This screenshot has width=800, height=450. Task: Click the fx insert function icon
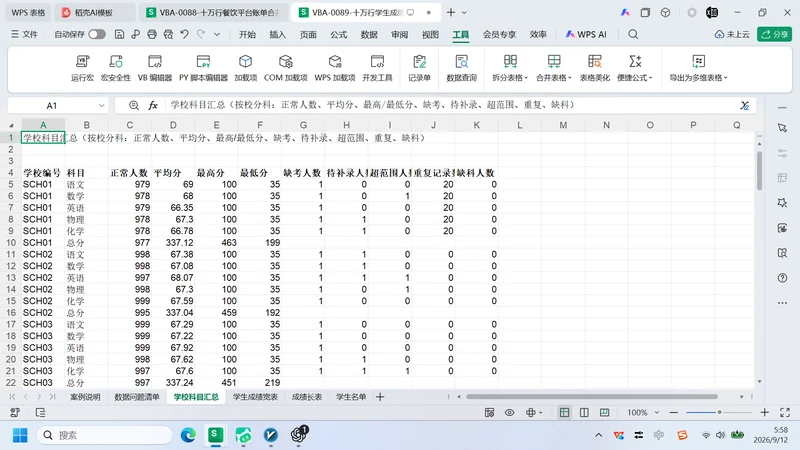(153, 105)
